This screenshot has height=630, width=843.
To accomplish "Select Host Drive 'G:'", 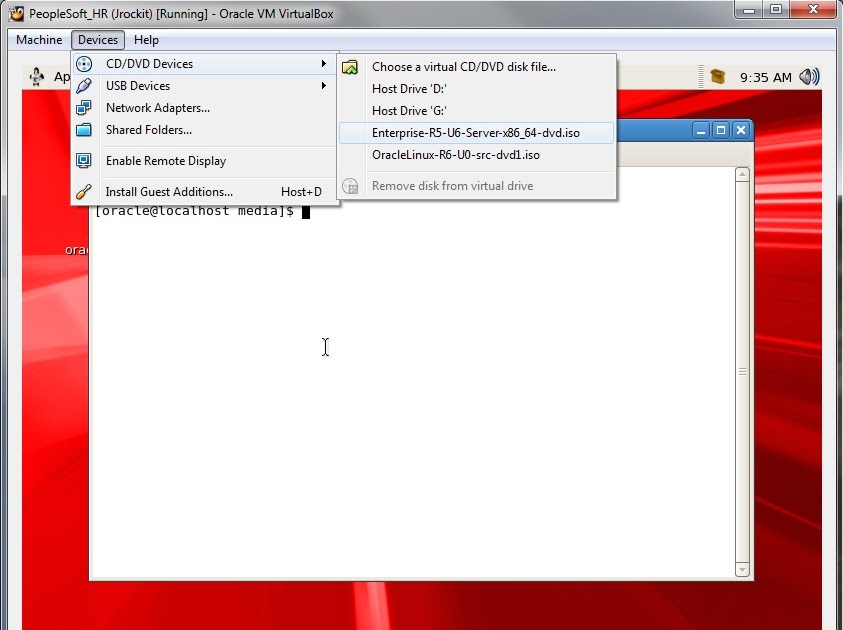I will pyautogui.click(x=476, y=111).
